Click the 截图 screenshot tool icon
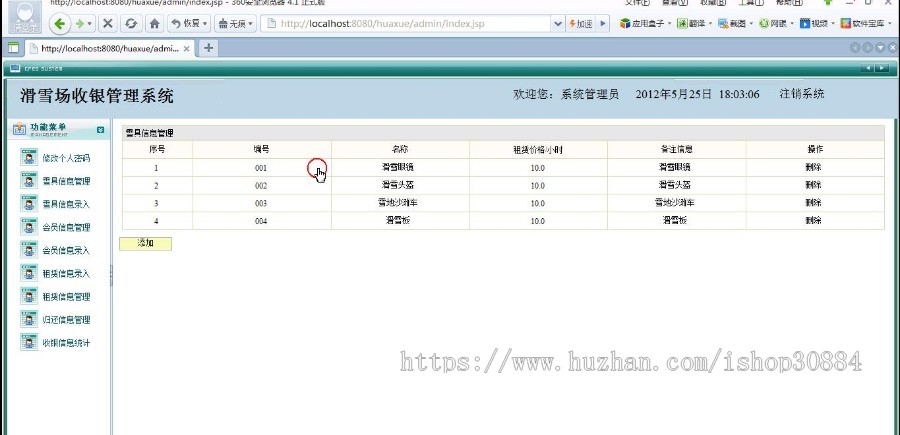This screenshot has width=900, height=435. tap(723, 24)
